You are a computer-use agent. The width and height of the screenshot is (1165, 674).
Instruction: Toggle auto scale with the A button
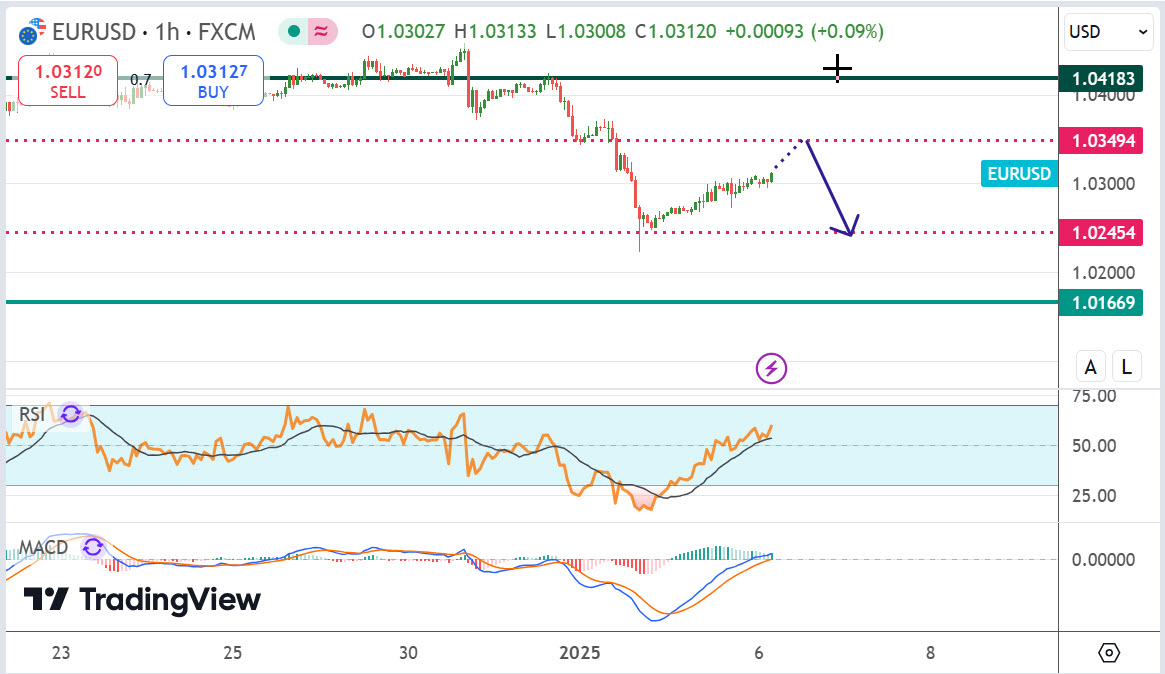1090,367
